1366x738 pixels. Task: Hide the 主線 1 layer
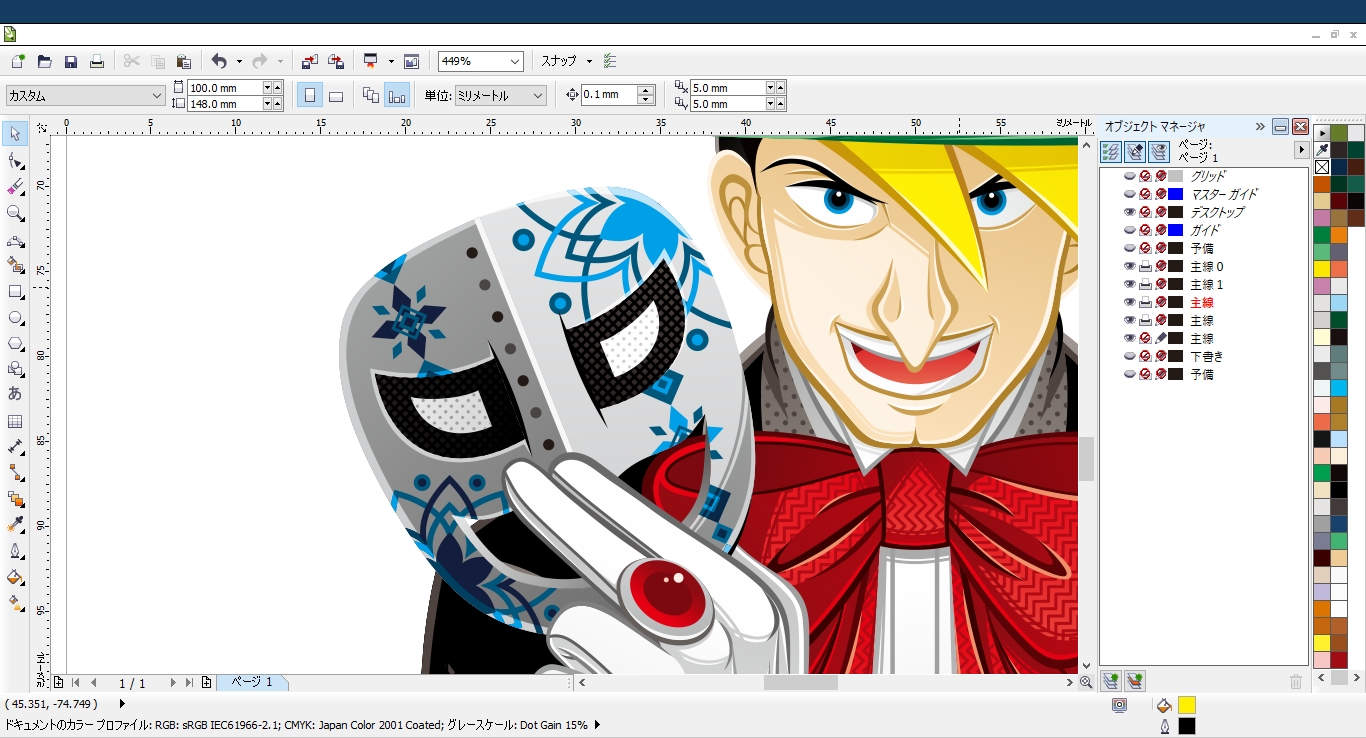(1130, 284)
